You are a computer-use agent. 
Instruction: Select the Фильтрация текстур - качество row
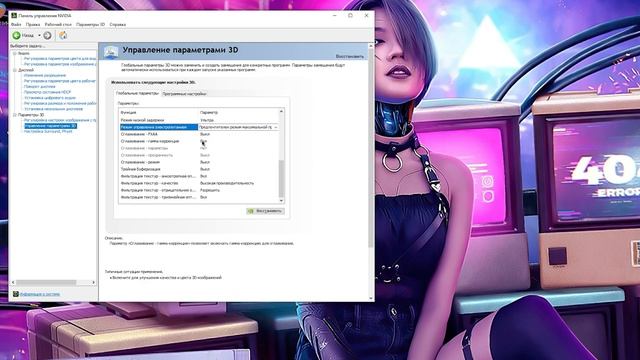click(x=199, y=183)
